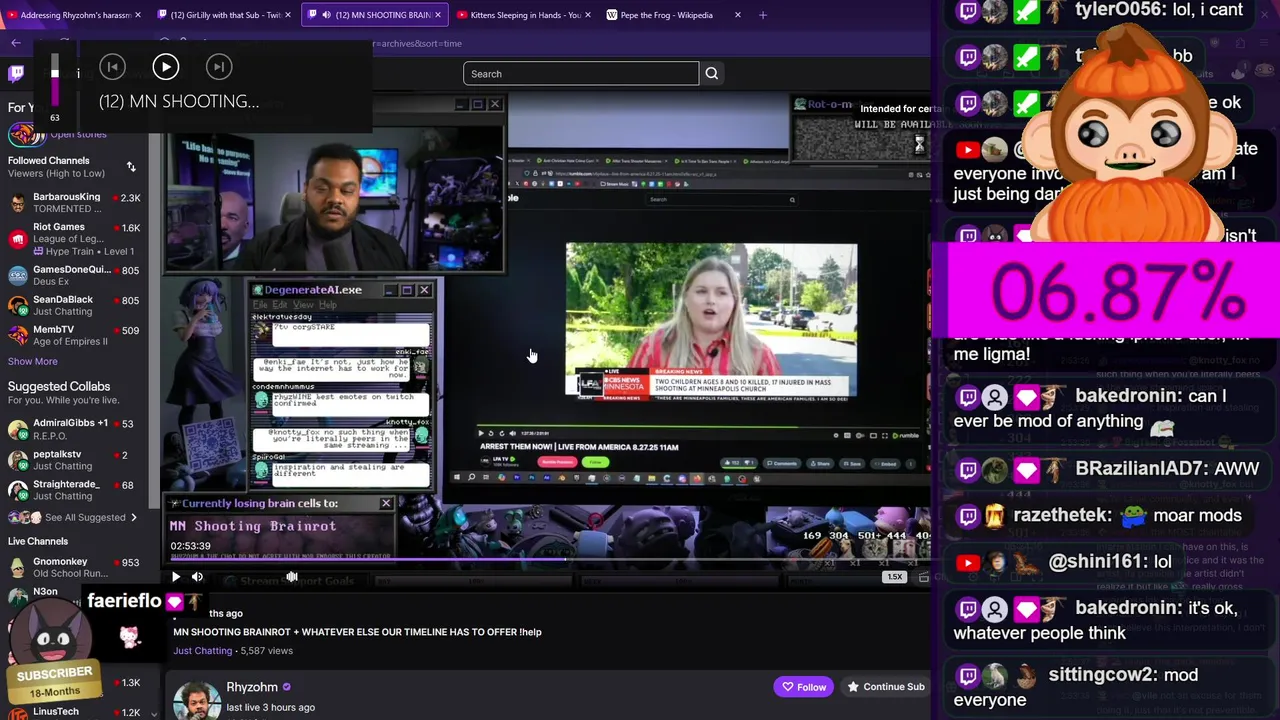The width and height of the screenshot is (1280, 720).
Task: Play the Rumble video inside the stream
Action: 480,434
